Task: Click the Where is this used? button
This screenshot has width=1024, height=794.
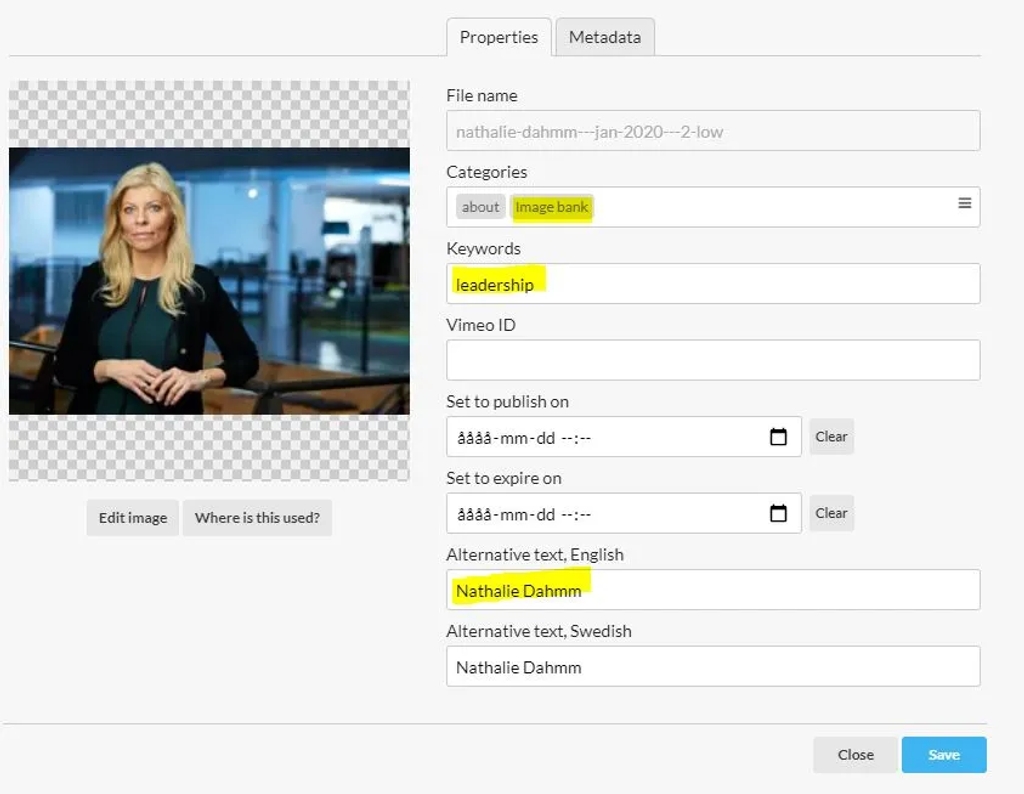Action: tap(257, 518)
